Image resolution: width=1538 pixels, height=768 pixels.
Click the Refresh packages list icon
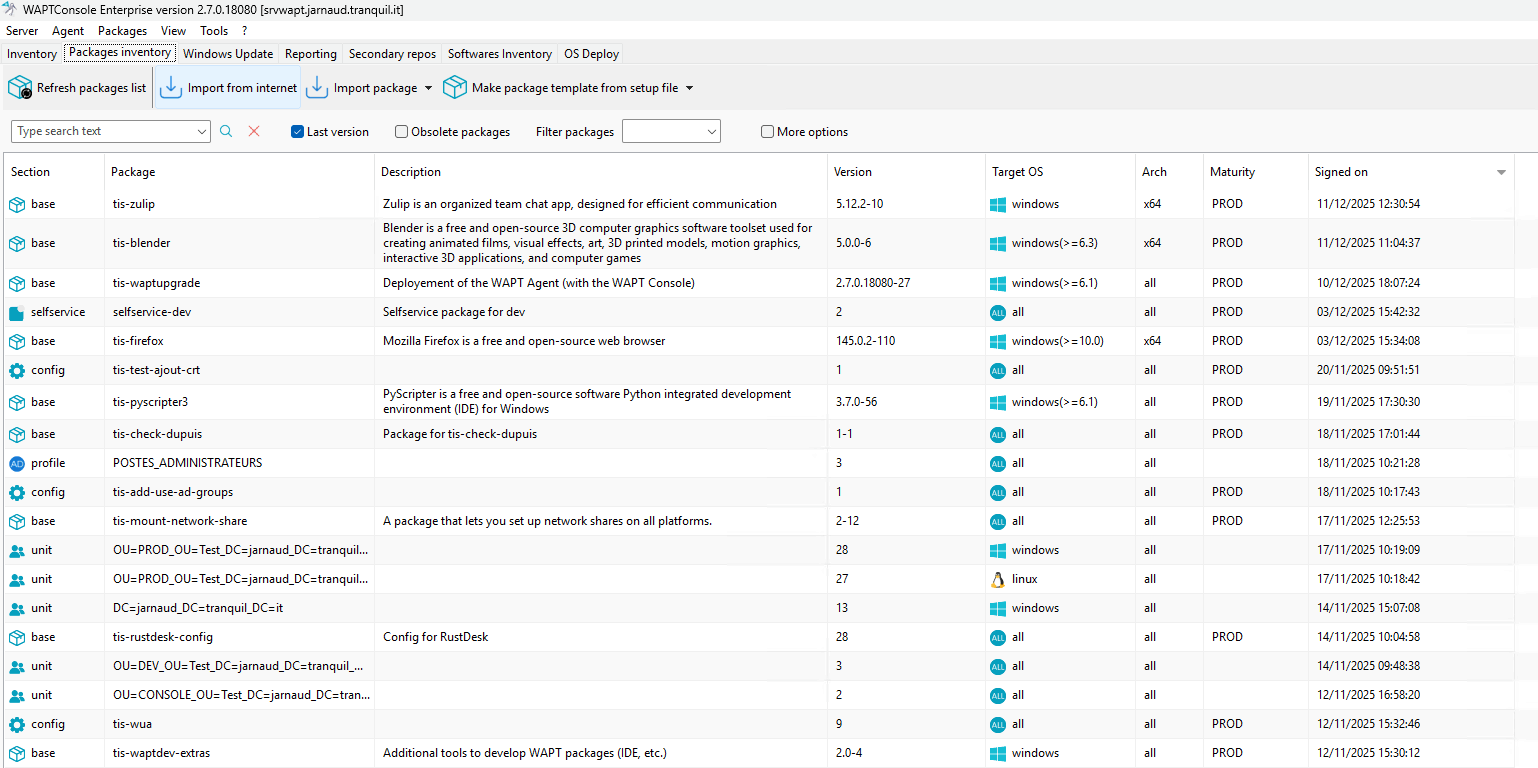click(x=20, y=88)
